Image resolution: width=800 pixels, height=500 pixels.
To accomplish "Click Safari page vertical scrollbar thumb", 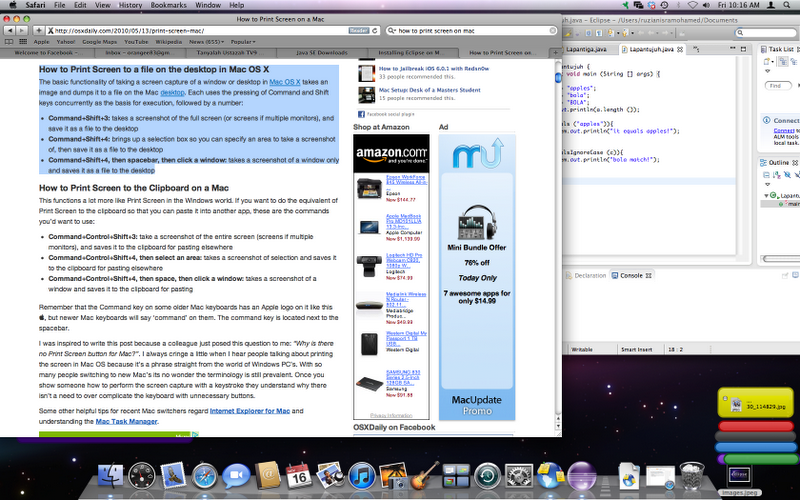I will [558, 78].
